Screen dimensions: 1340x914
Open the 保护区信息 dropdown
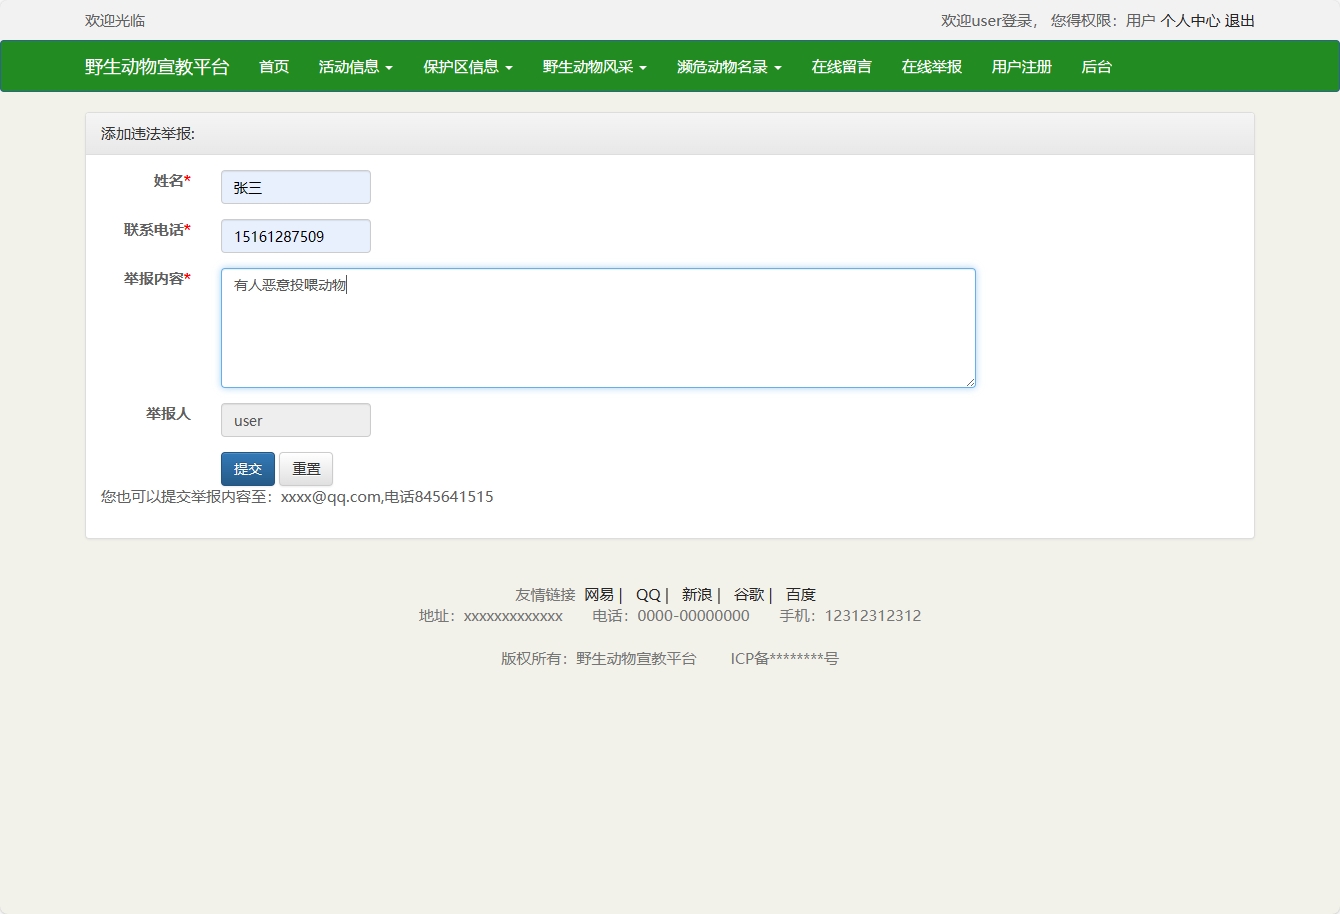point(467,66)
